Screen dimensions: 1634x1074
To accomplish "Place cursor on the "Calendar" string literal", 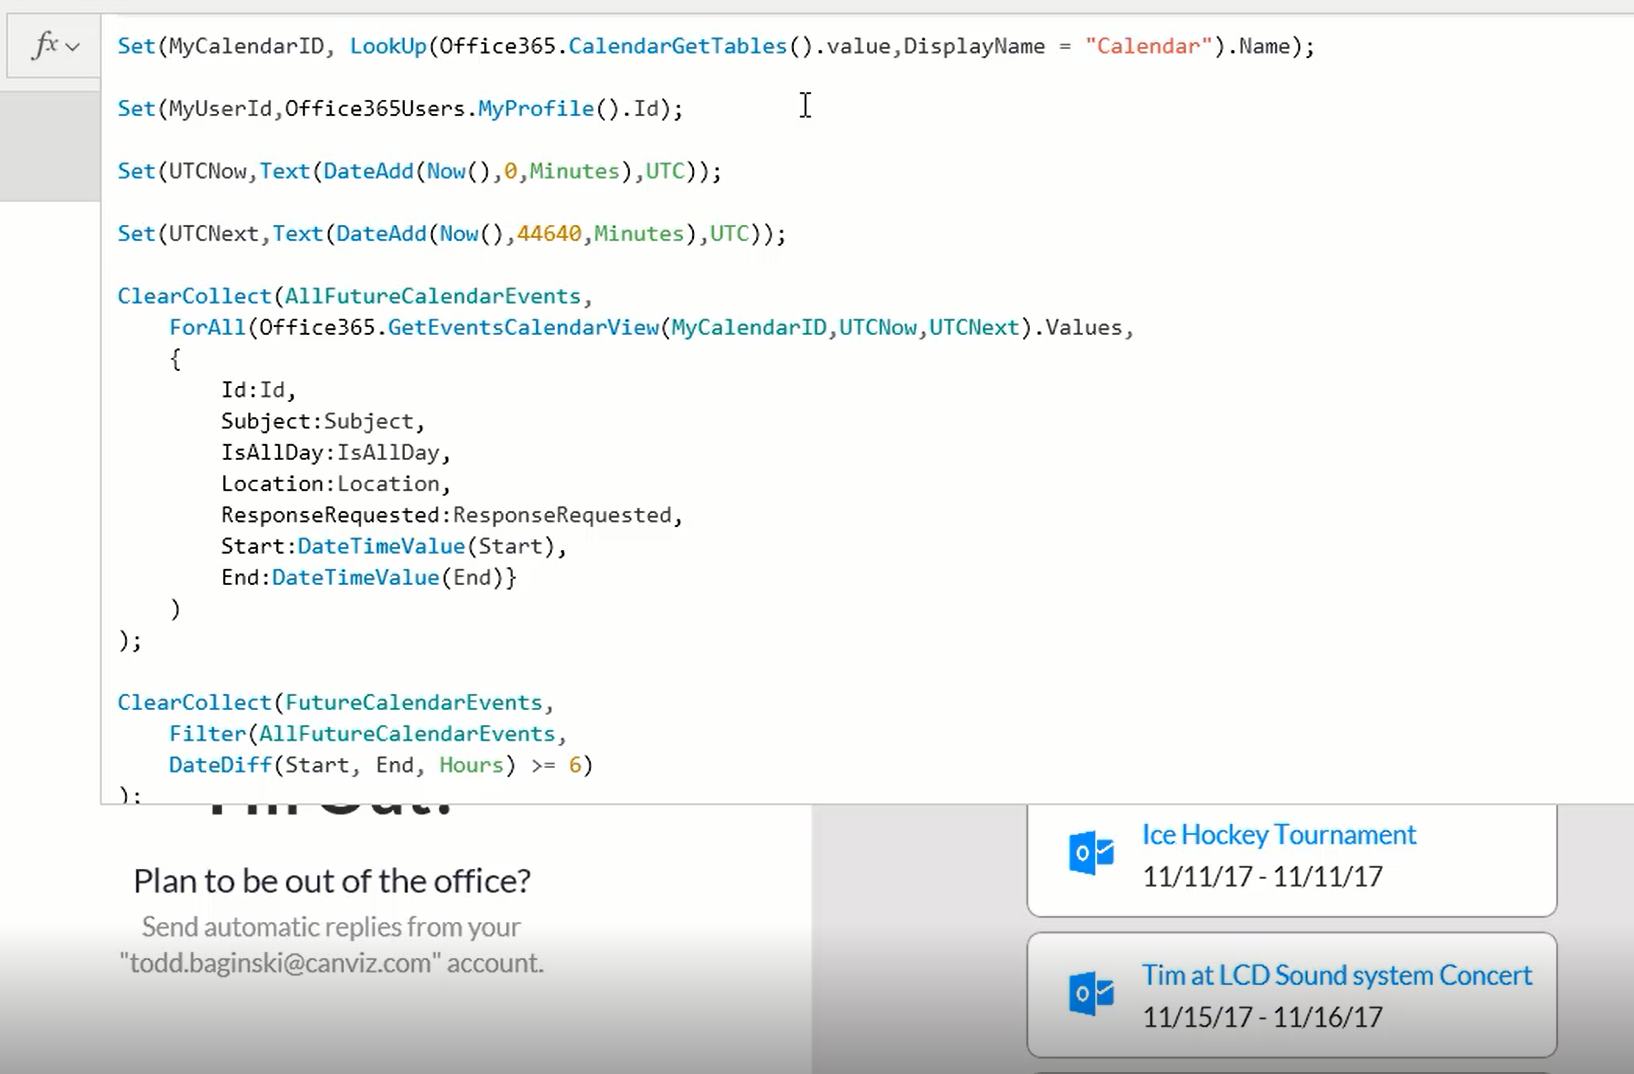I will tap(1147, 46).
